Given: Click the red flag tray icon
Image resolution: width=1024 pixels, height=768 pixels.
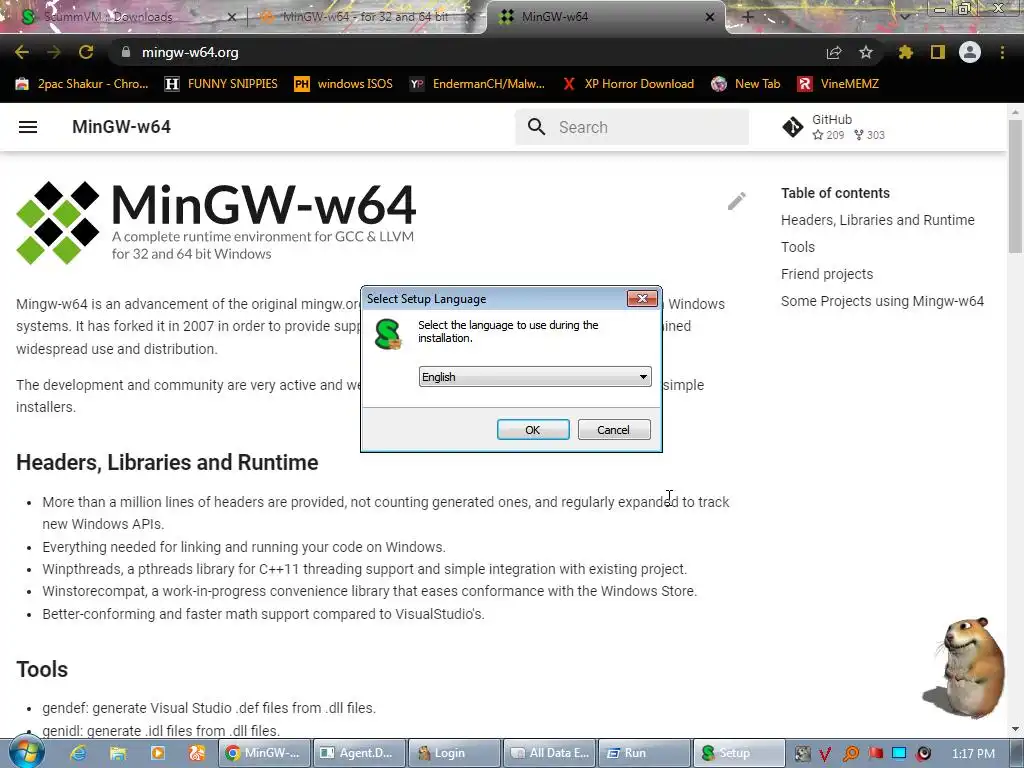Looking at the screenshot, I should (876, 754).
